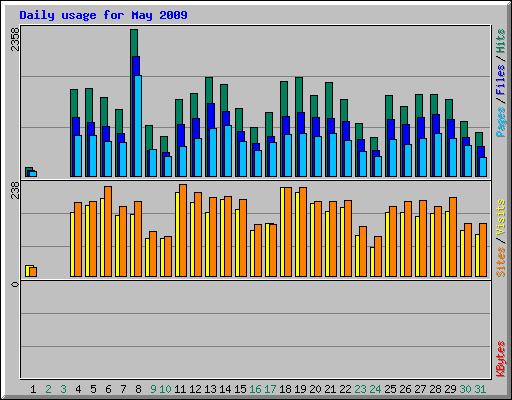Click day 25 on the x-axis
The image size is (512, 400).
click(390, 389)
